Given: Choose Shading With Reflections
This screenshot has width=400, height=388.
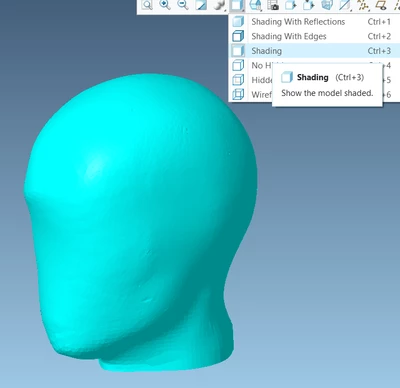Looking at the screenshot, I should click(315, 22).
